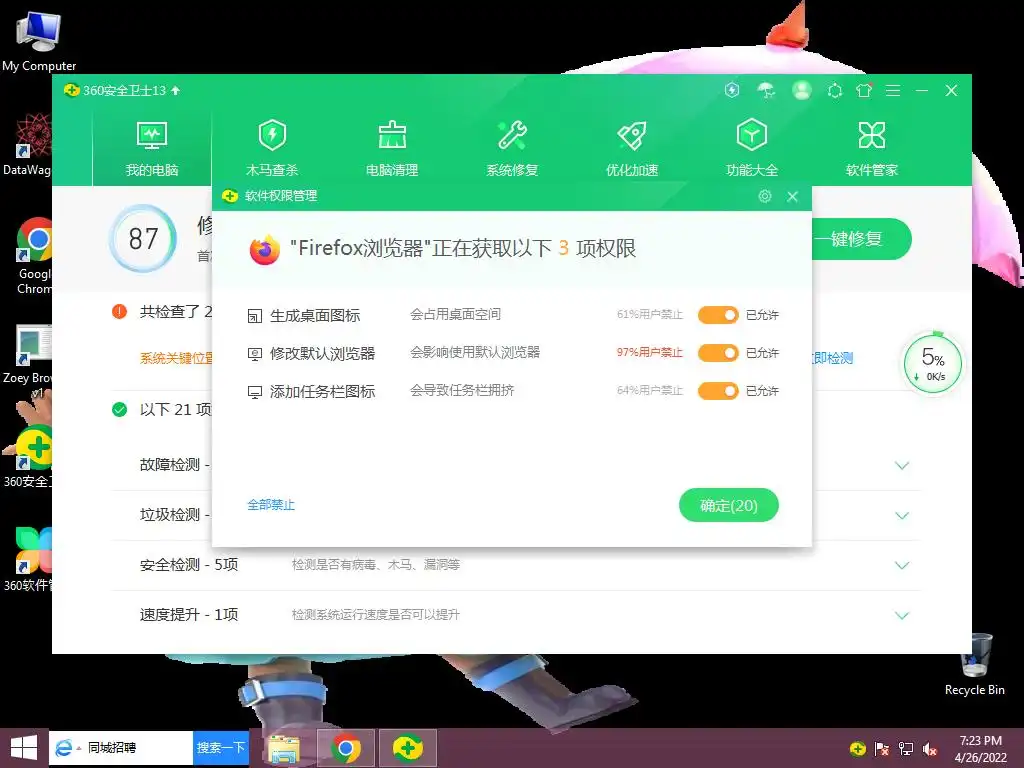
Task: Open permission dialog settings gear
Action: click(x=765, y=196)
